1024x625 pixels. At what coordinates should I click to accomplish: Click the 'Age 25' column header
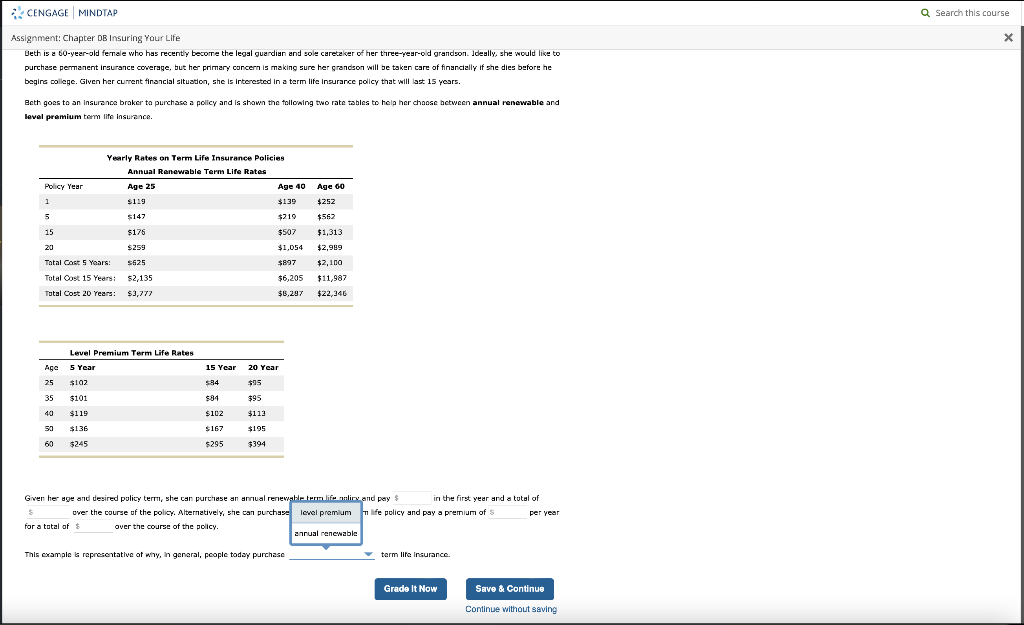[141, 186]
